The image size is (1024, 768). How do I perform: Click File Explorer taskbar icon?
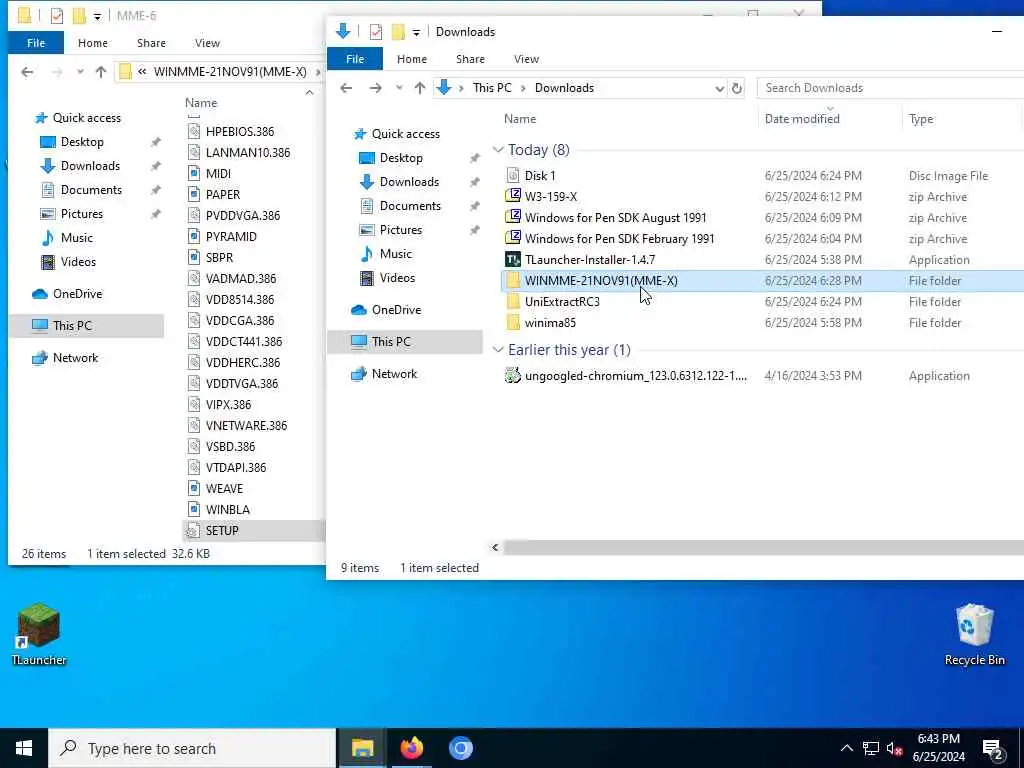point(362,748)
